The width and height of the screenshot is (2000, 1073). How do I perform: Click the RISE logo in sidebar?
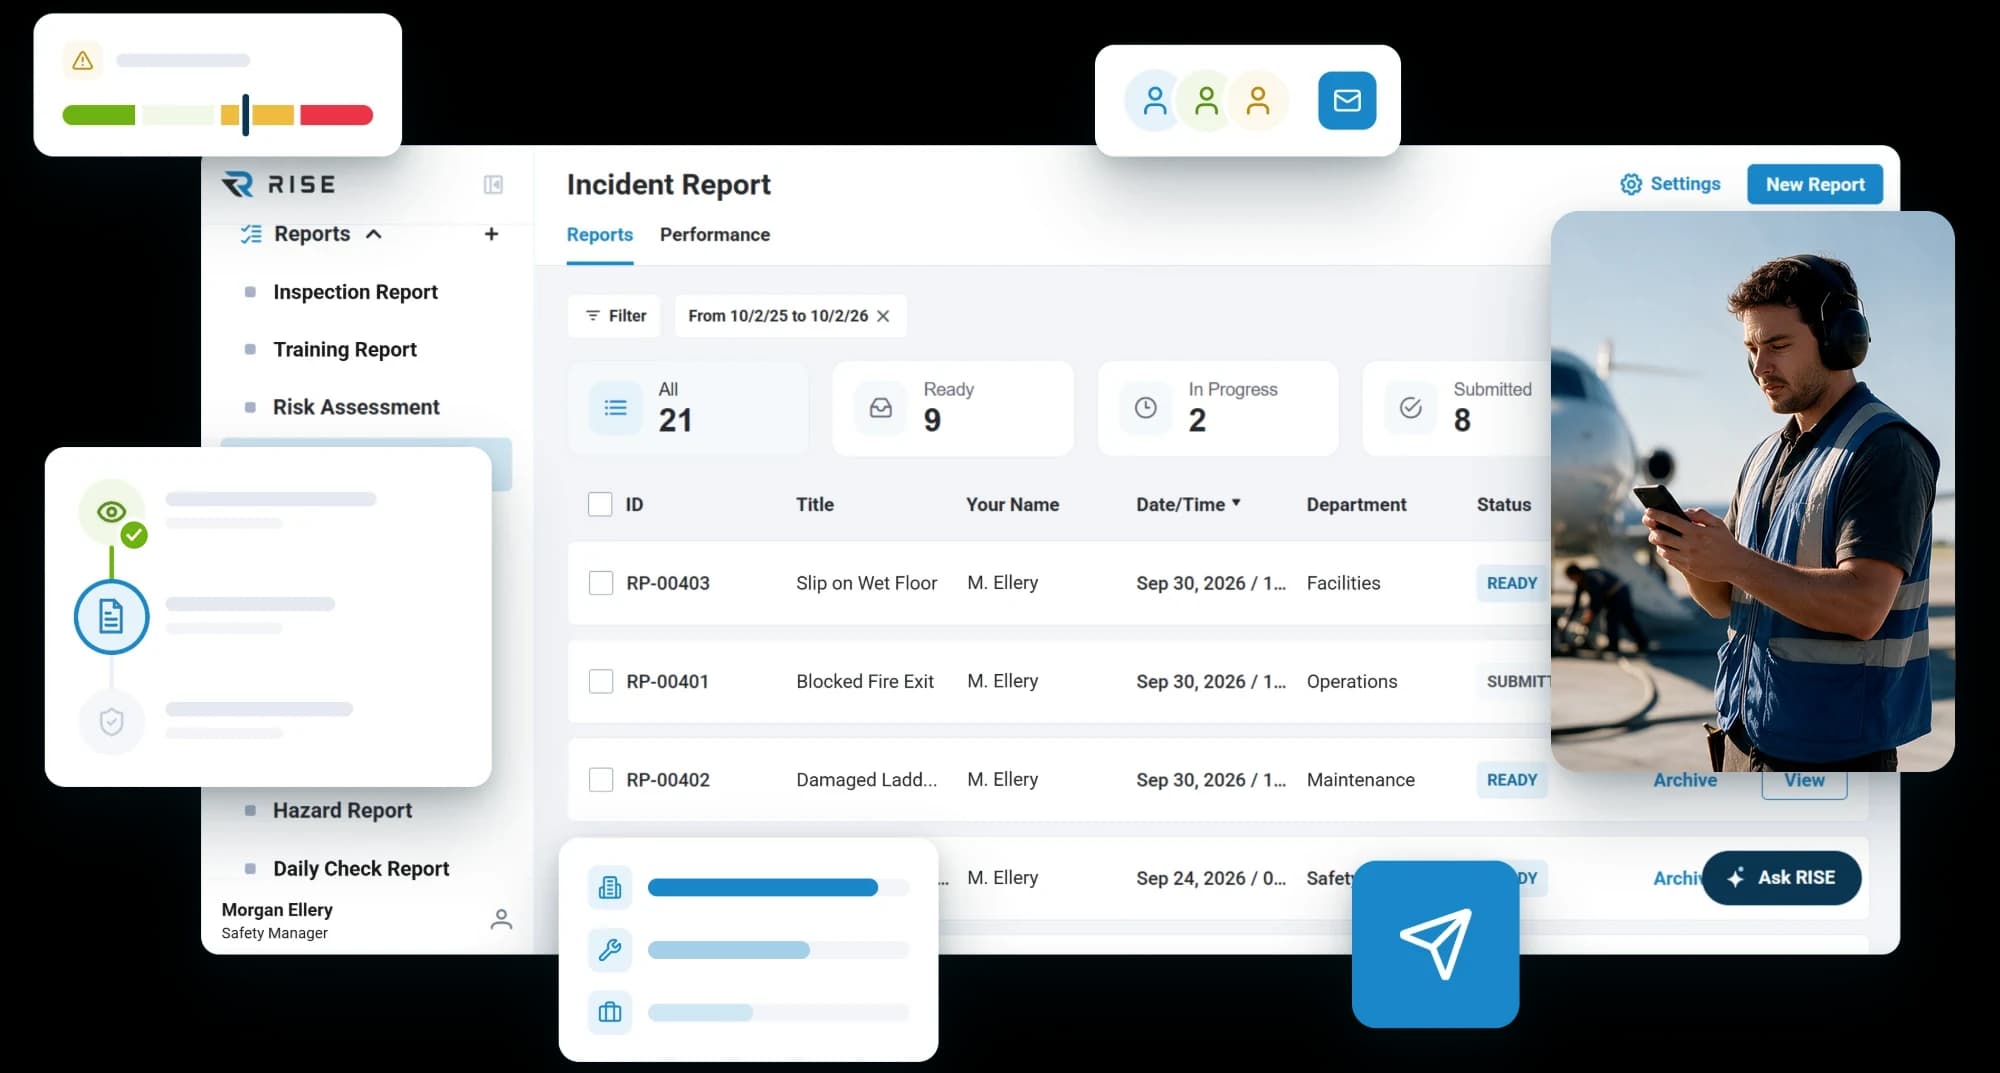click(278, 184)
